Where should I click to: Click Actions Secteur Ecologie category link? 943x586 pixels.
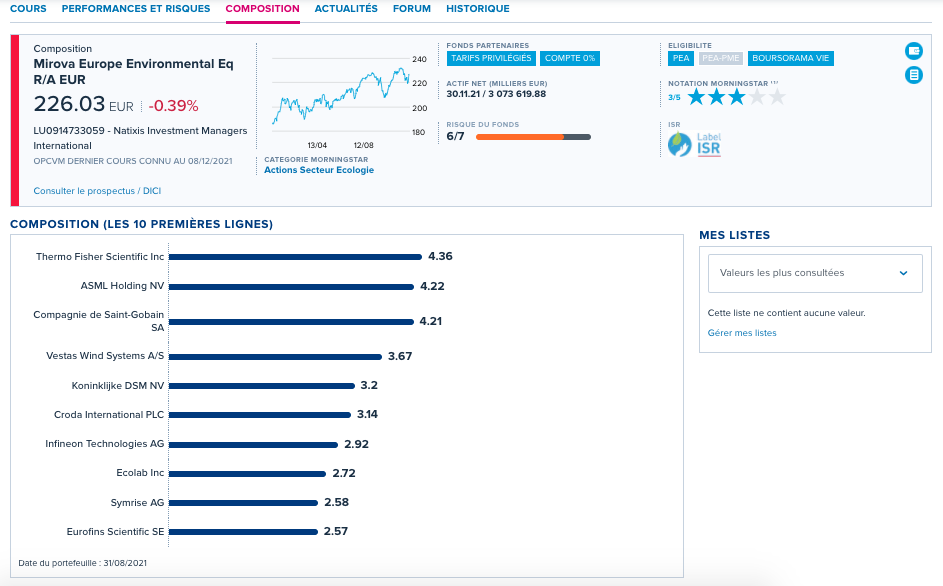[319, 170]
